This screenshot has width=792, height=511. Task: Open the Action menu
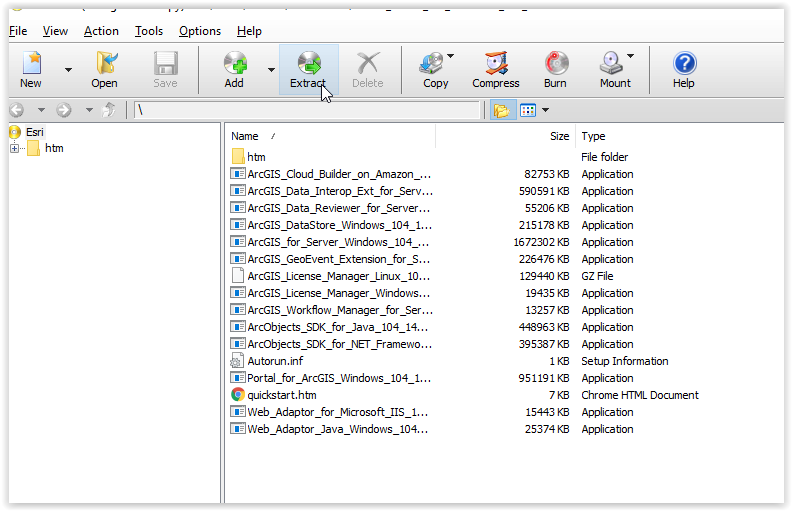tap(101, 31)
